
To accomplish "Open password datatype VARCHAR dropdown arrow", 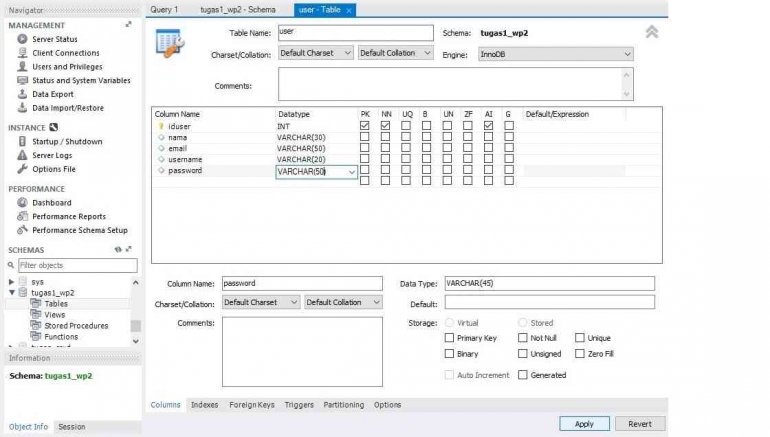I will (352, 172).
